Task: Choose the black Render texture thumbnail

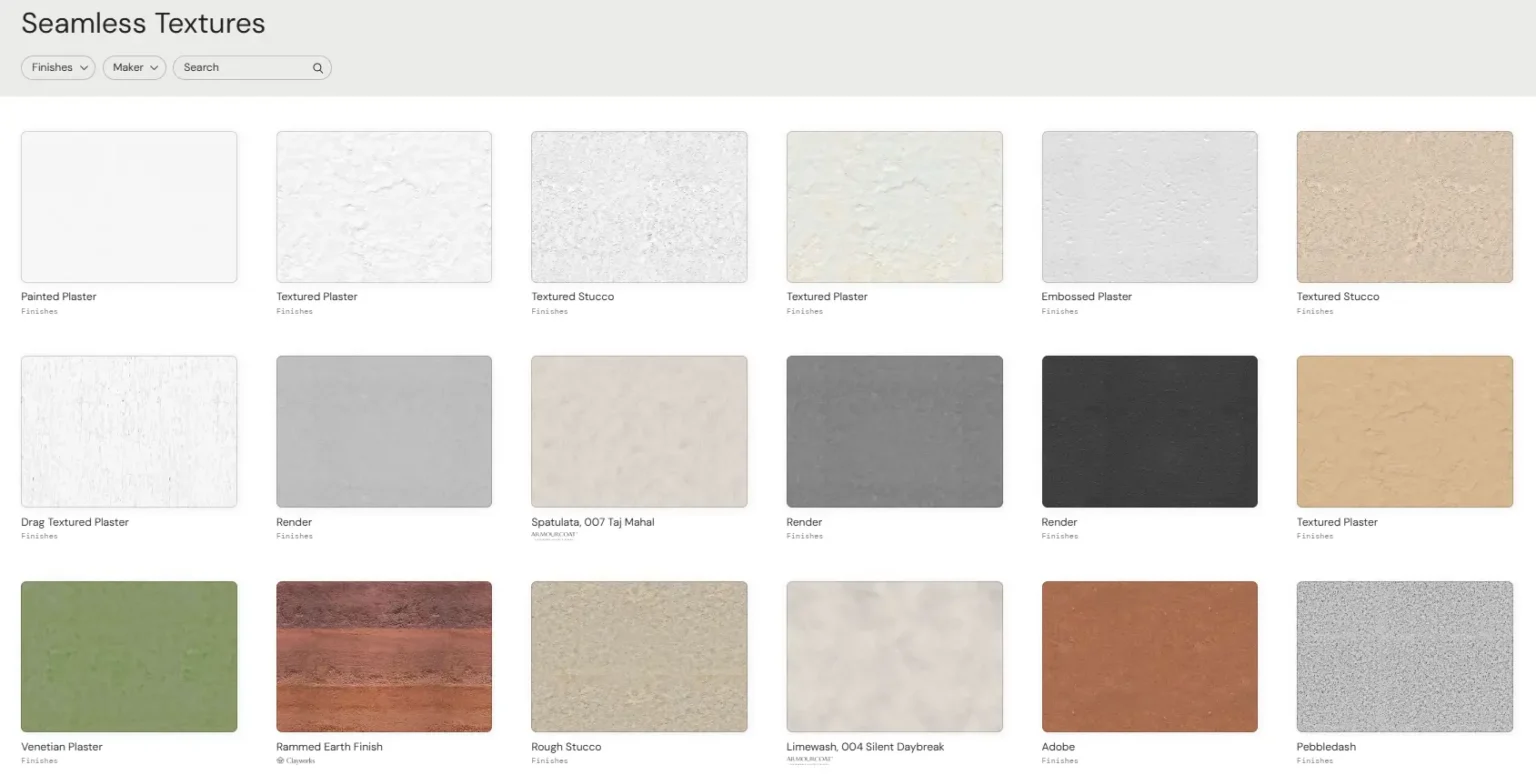Action: pos(1149,431)
